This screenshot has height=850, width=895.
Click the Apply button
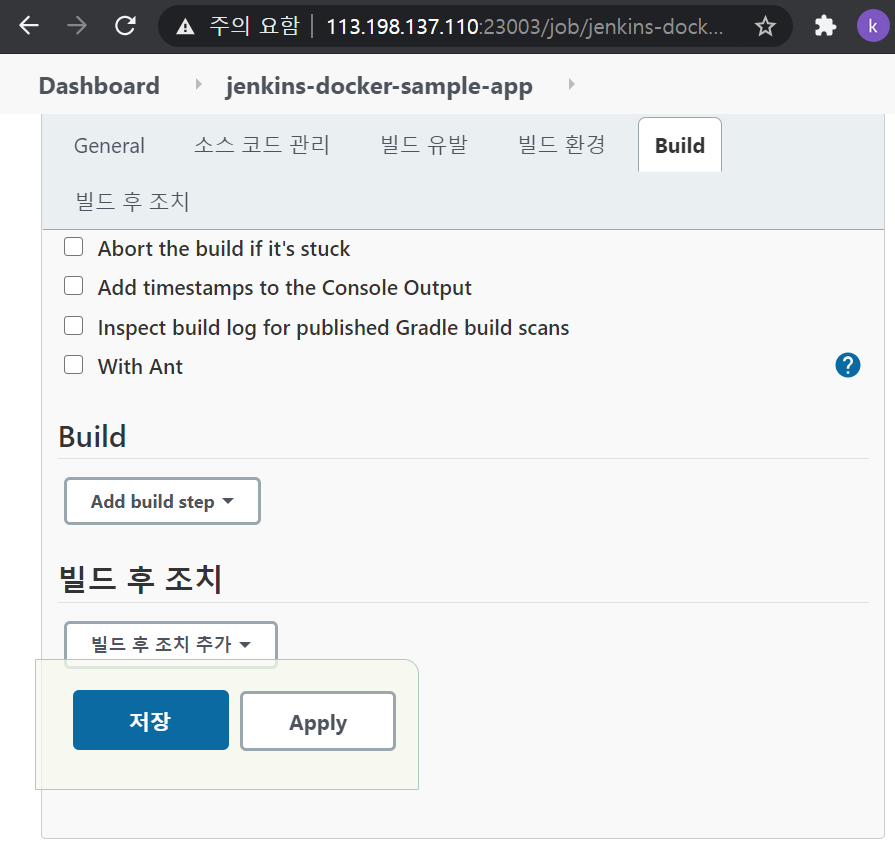click(x=318, y=722)
